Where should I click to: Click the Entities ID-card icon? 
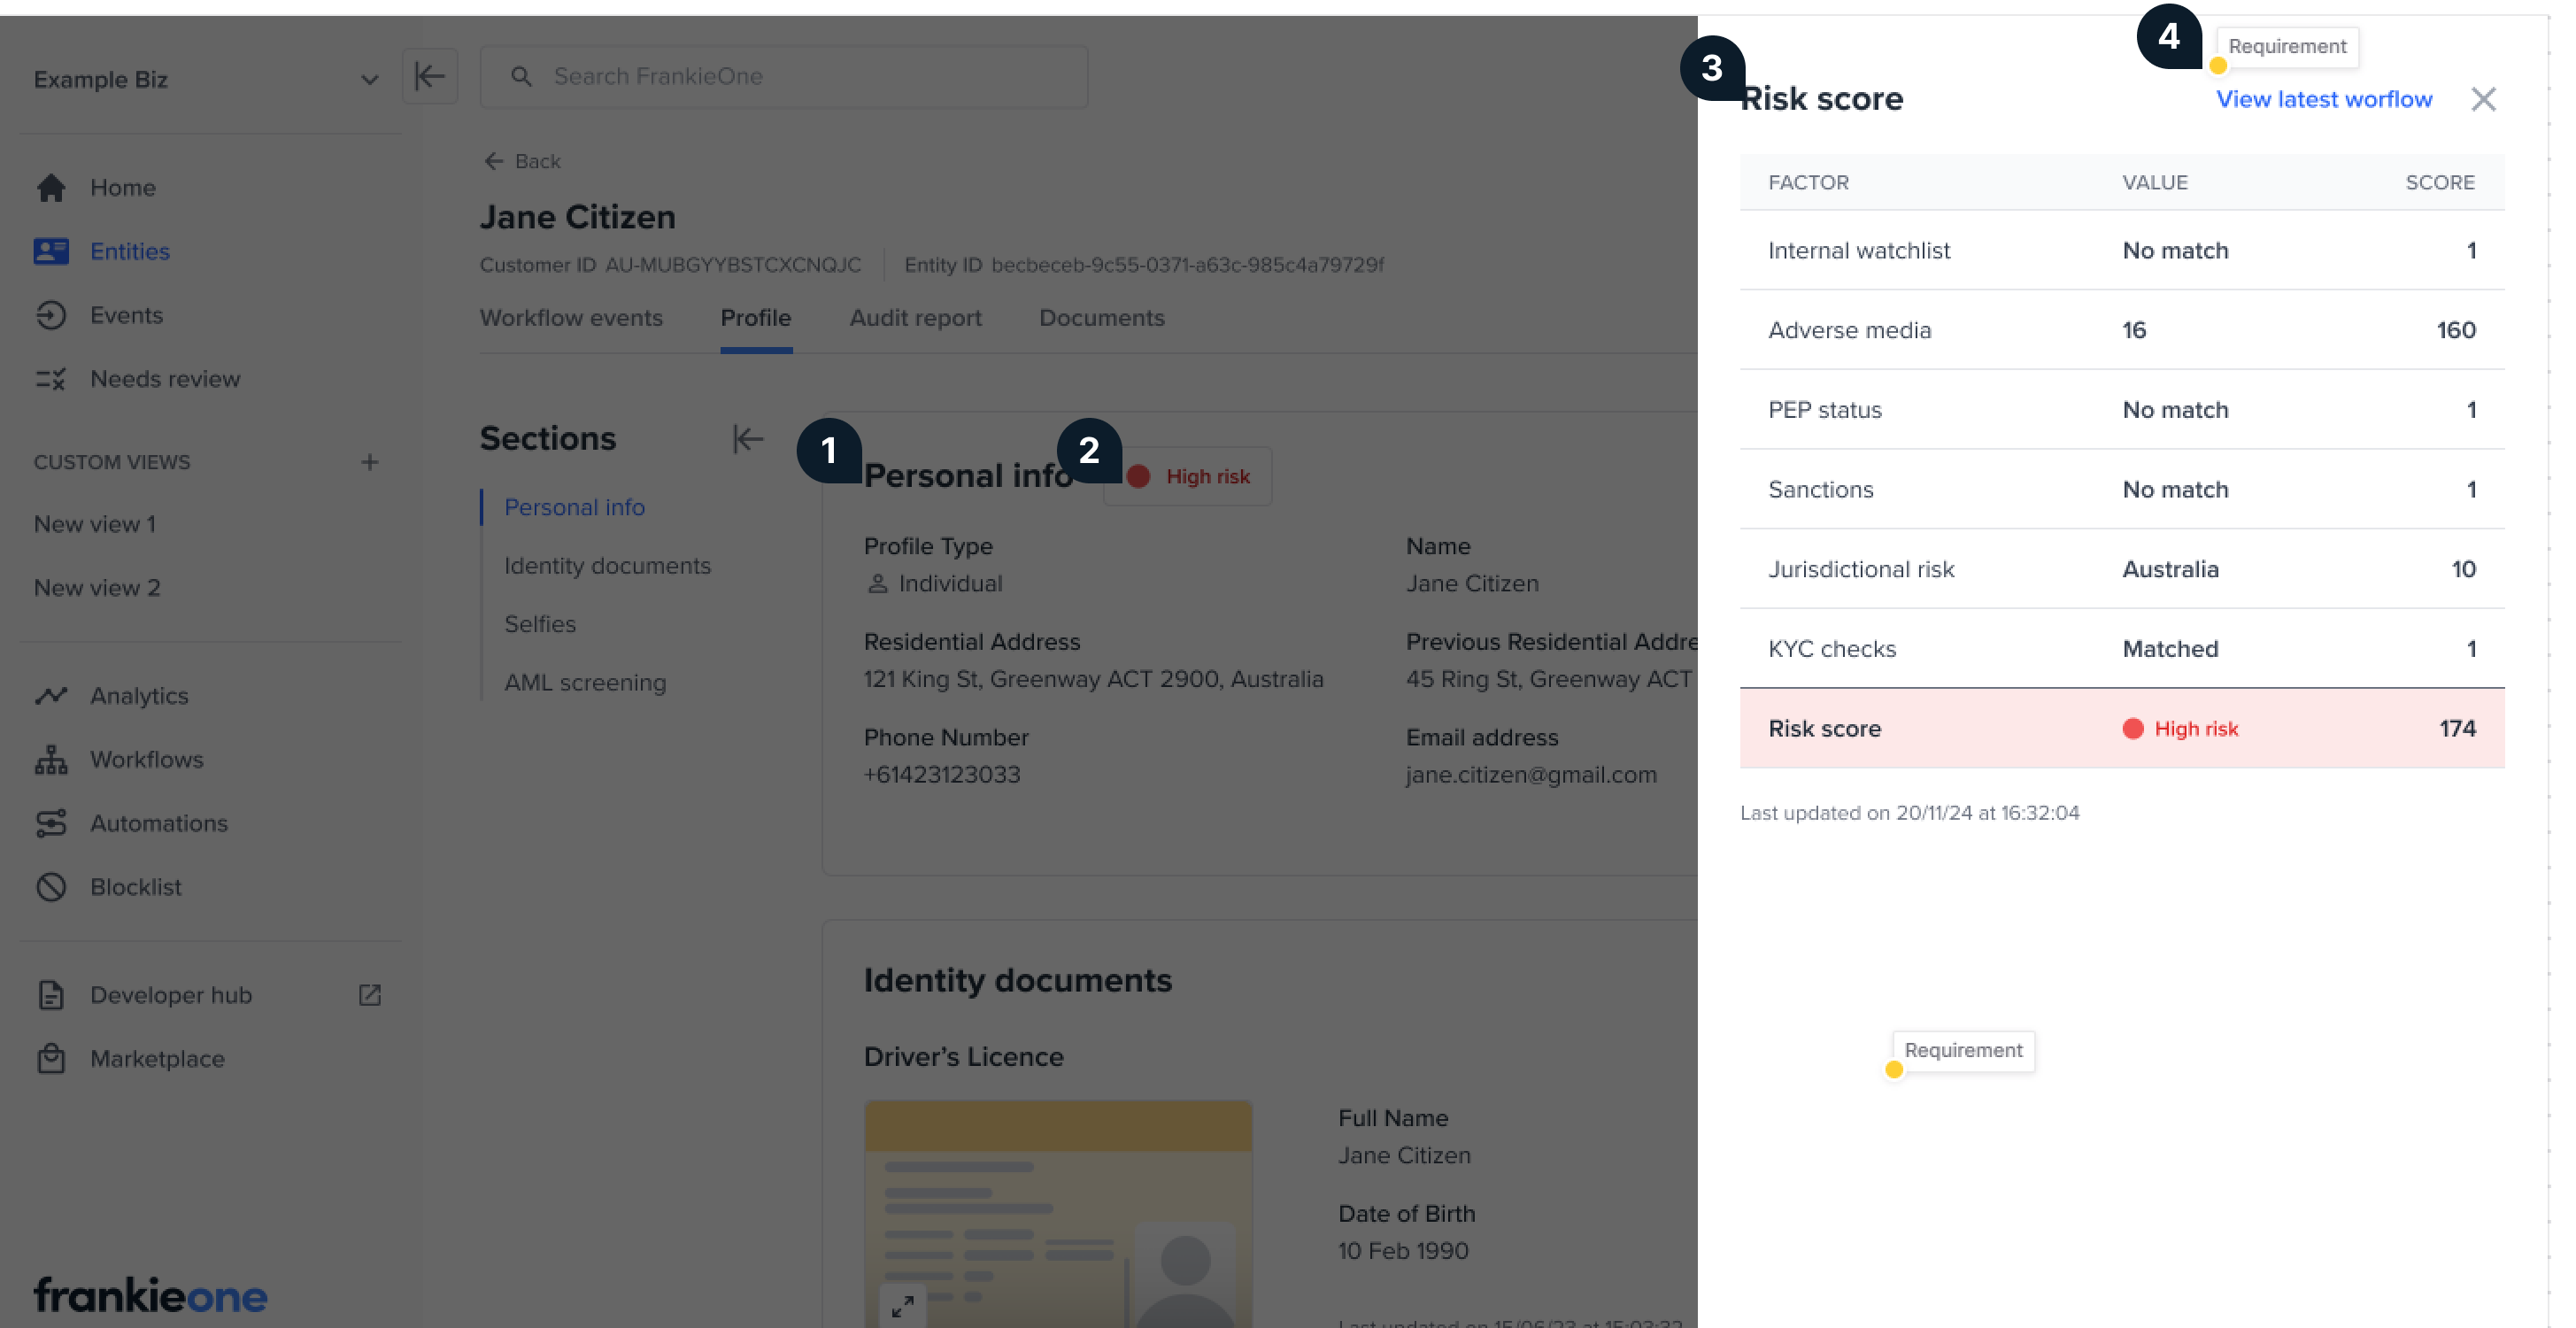pyautogui.click(x=51, y=251)
